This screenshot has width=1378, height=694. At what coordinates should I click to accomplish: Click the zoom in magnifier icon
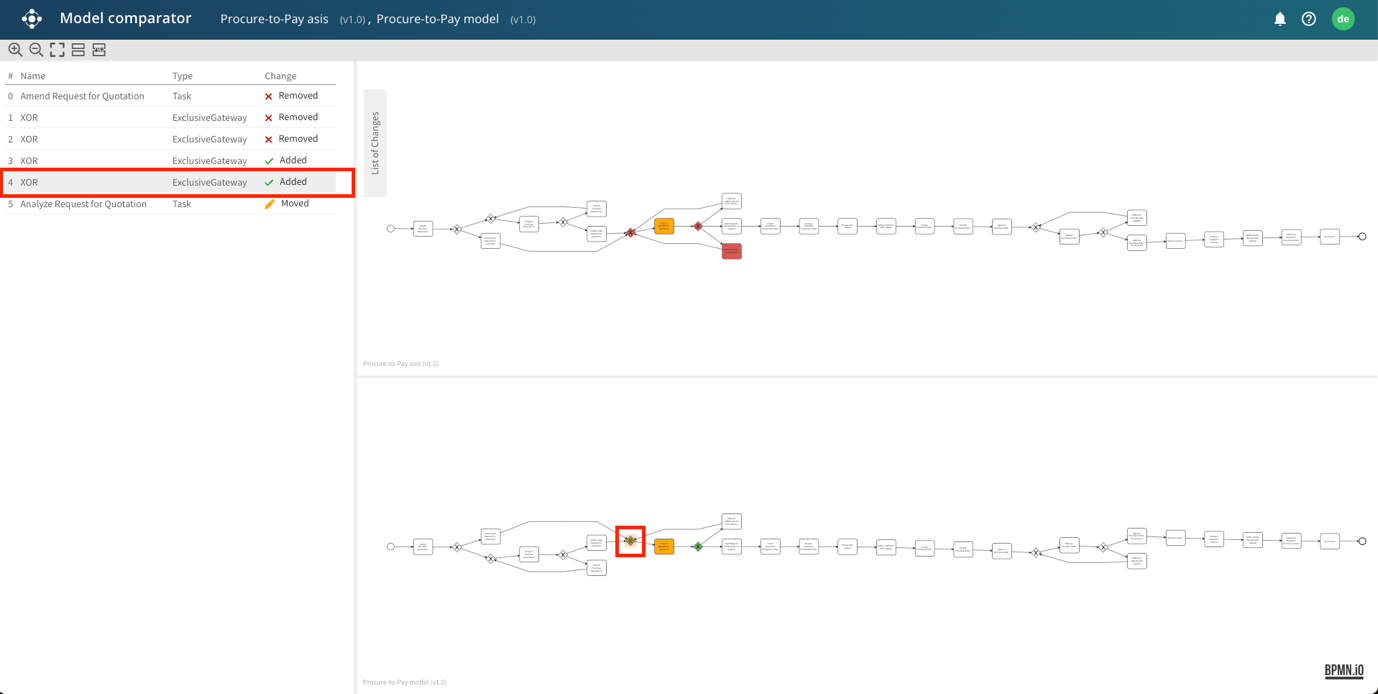click(x=15, y=50)
